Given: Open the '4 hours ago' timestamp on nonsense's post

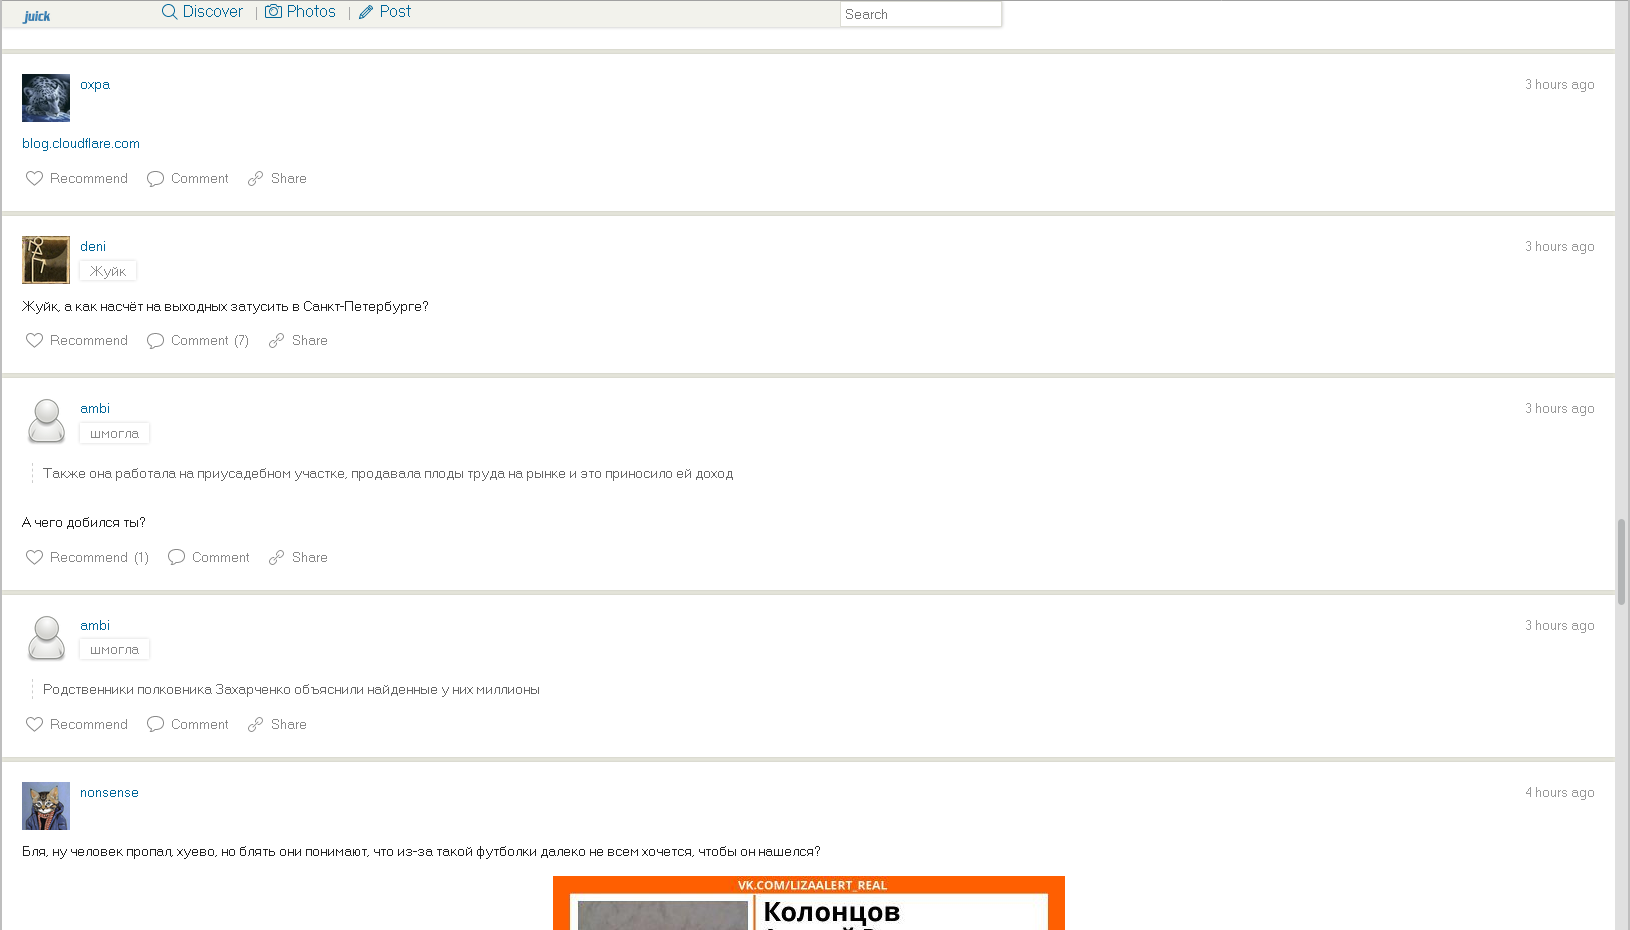Looking at the screenshot, I should coord(1559,793).
